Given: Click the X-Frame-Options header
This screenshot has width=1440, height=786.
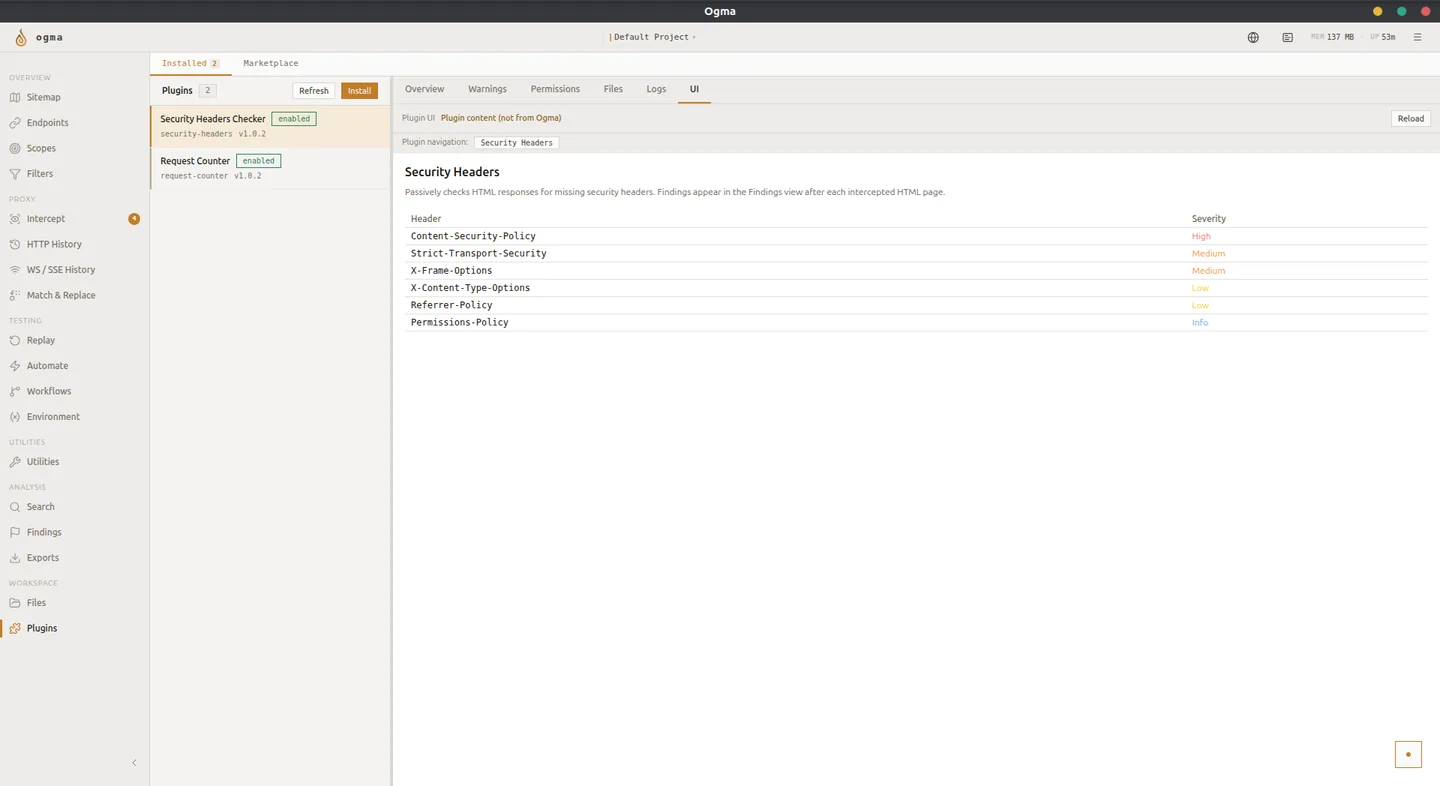Looking at the screenshot, I should (451, 271).
